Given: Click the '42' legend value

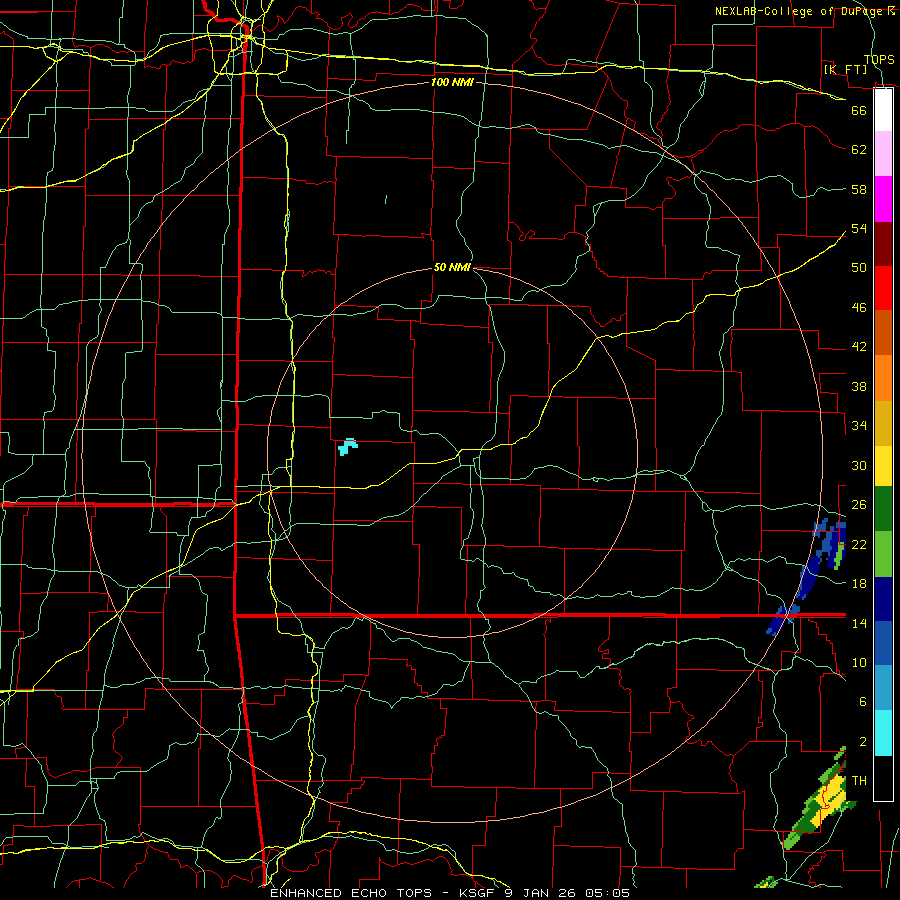Looking at the screenshot, I should [859, 346].
